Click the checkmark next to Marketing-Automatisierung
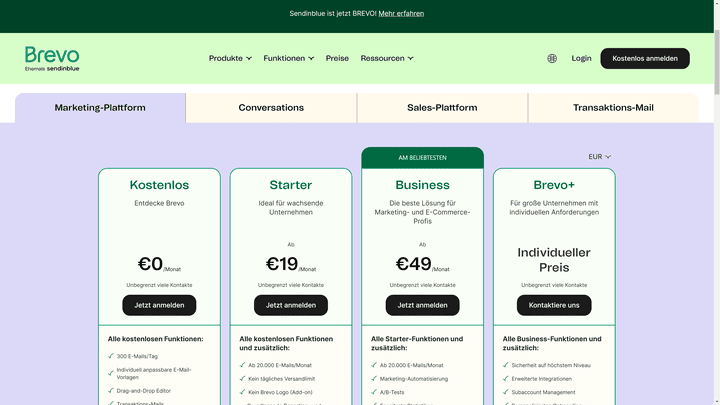This screenshot has width=720, height=405. tap(374, 378)
